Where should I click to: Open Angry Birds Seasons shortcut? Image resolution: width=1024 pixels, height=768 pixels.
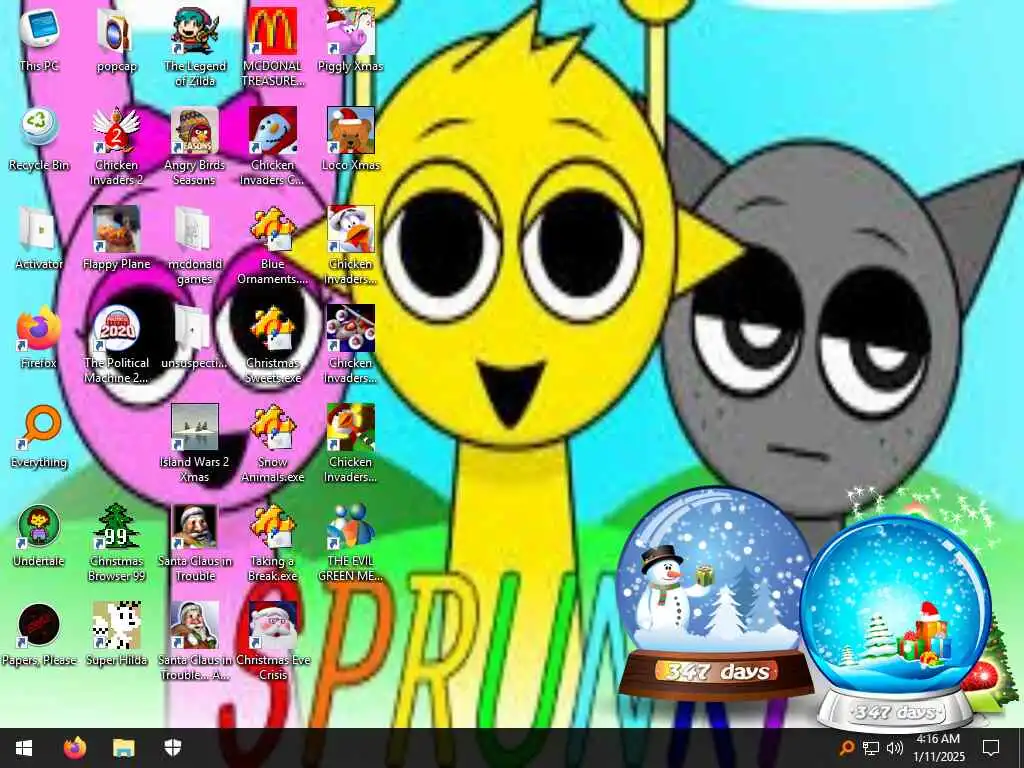coord(195,145)
